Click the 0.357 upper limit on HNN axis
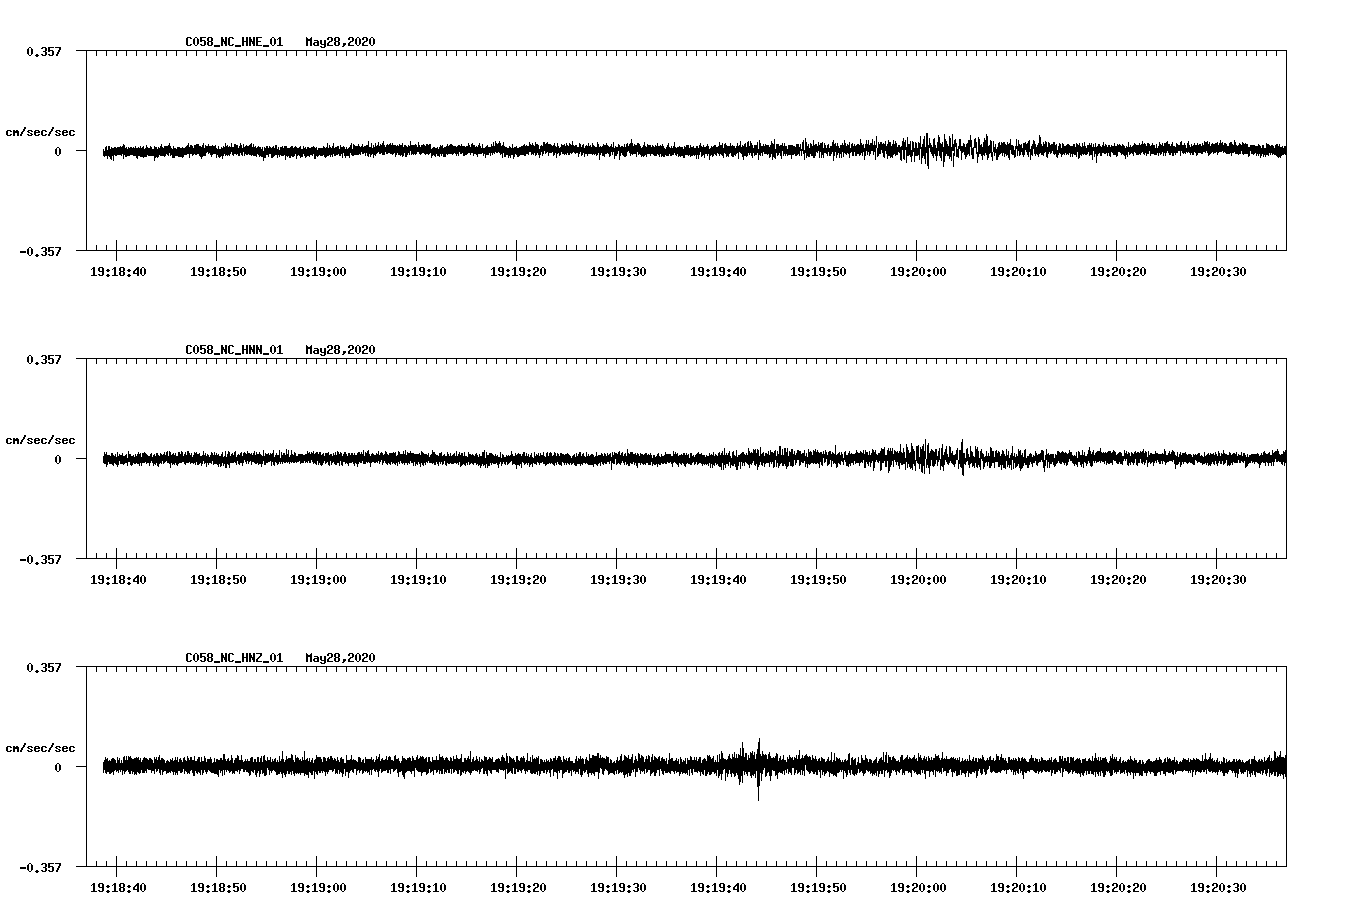This screenshot has height=924, width=1358. [x=44, y=359]
